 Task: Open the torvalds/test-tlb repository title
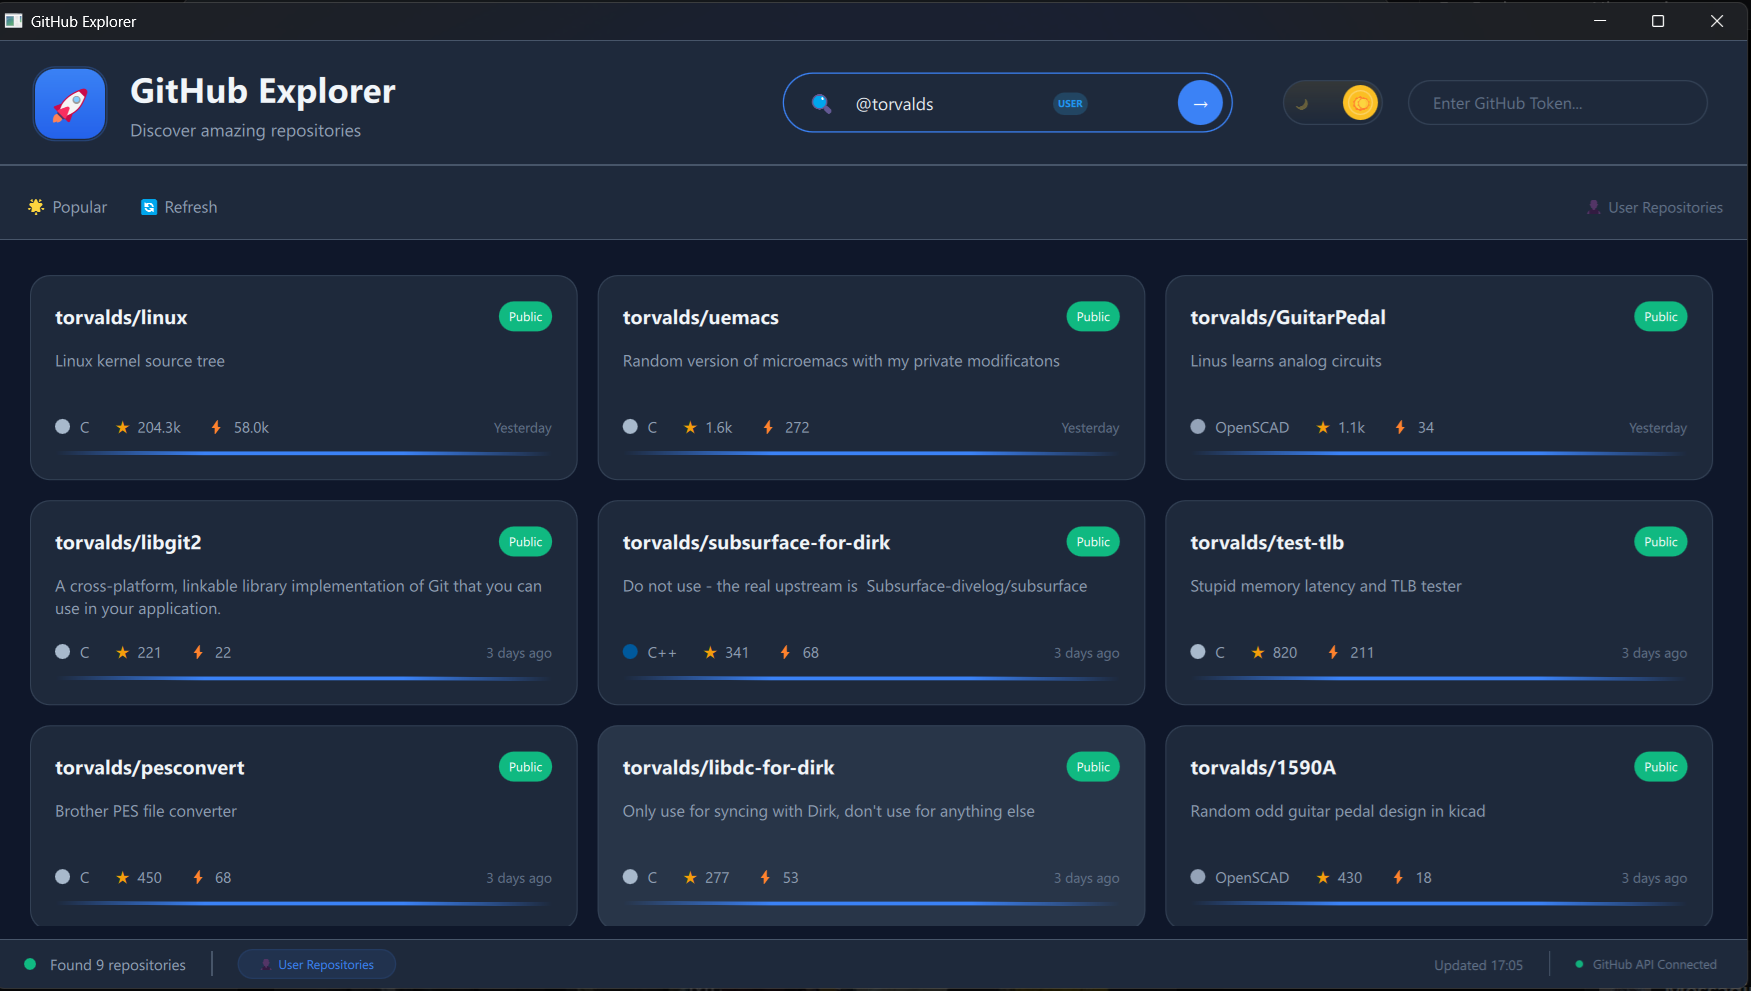[x=1267, y=542]
